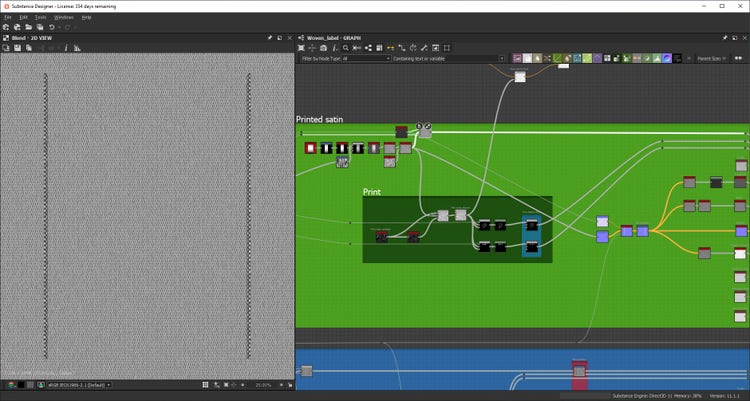Toggle the tiling grid icon in 2D View

(x=205, y=385)
